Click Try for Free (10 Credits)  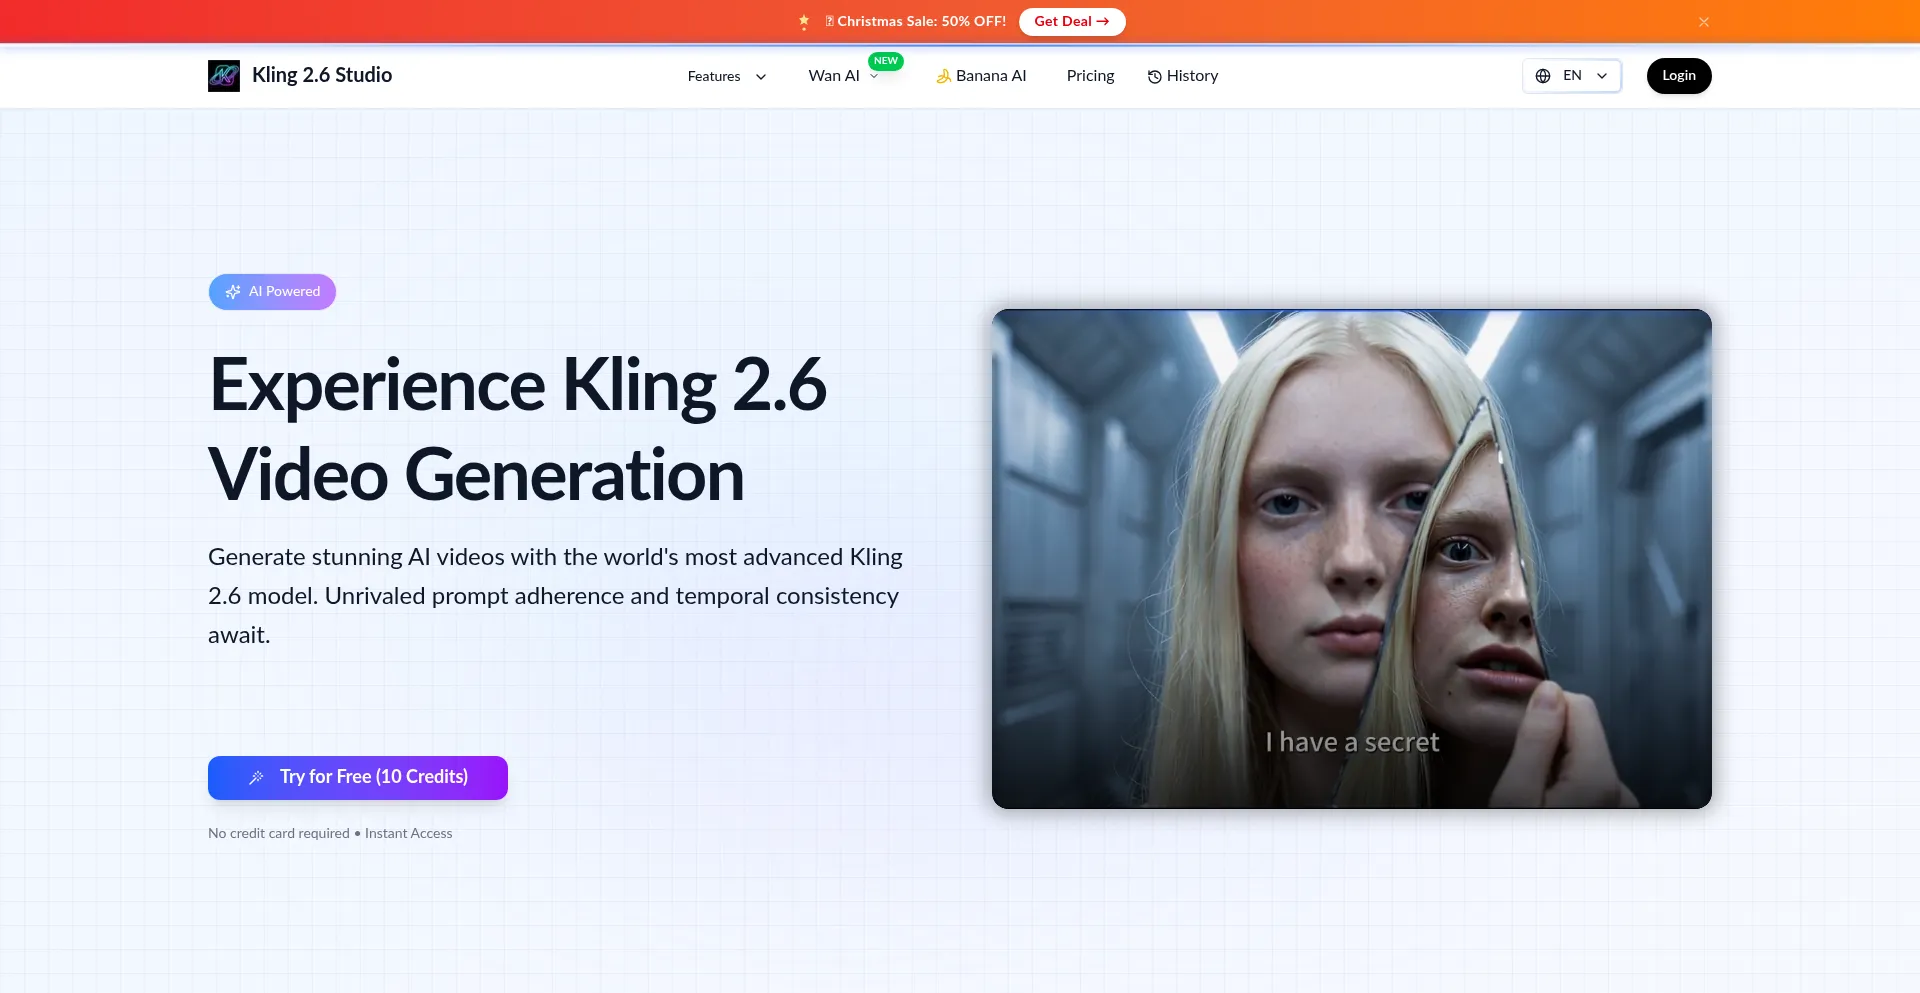pyautogui.click(x=357, y=777)
